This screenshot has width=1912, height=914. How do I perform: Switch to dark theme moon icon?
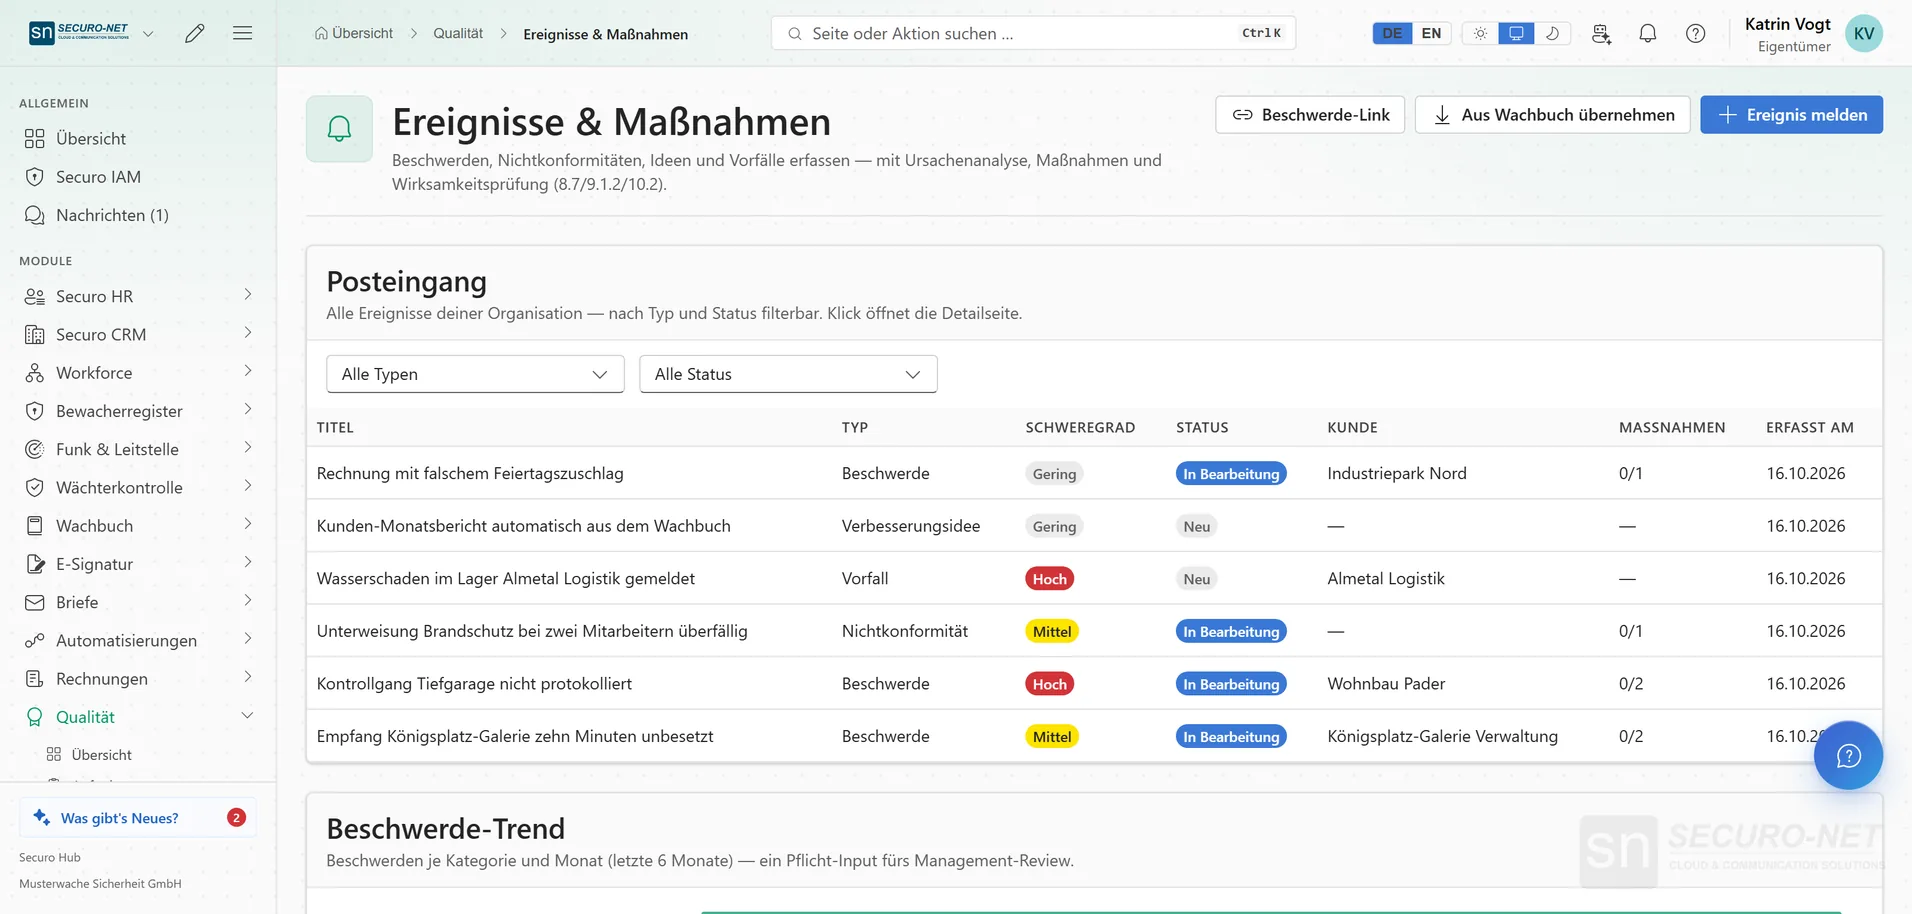pos(1553,33)
